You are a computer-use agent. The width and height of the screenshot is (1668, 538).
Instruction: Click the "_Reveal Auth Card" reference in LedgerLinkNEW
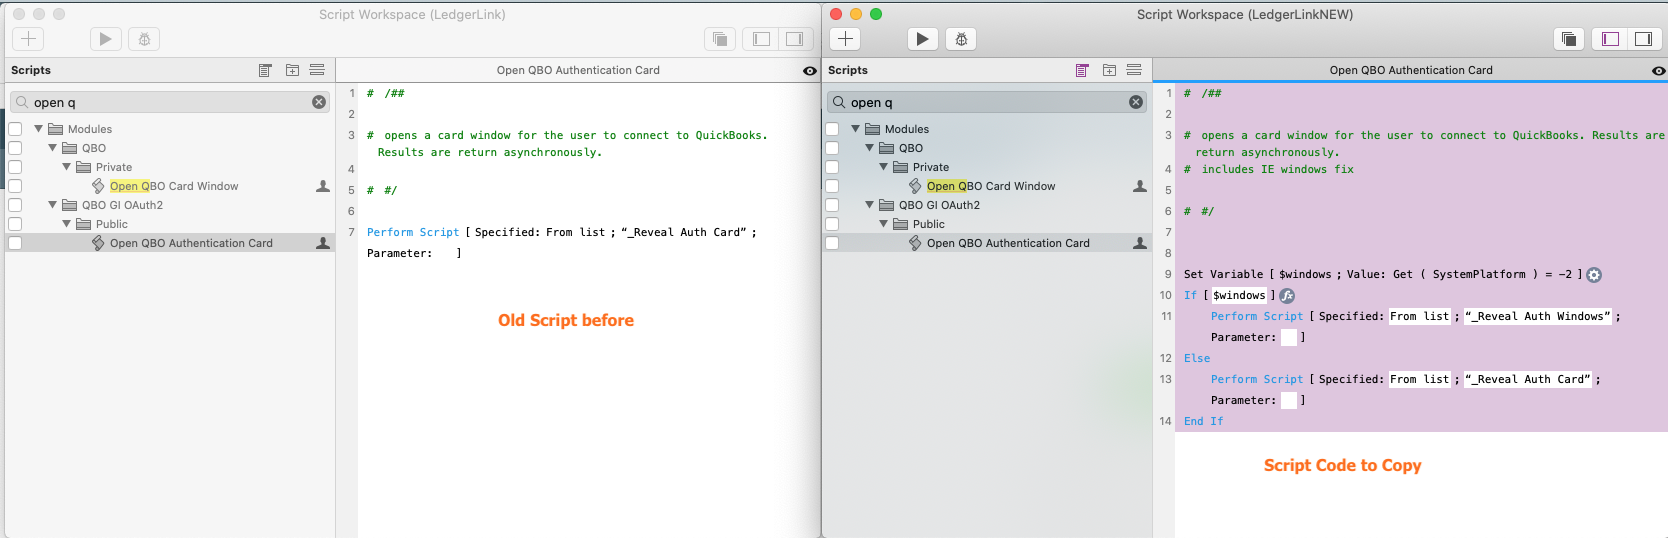1528,379
